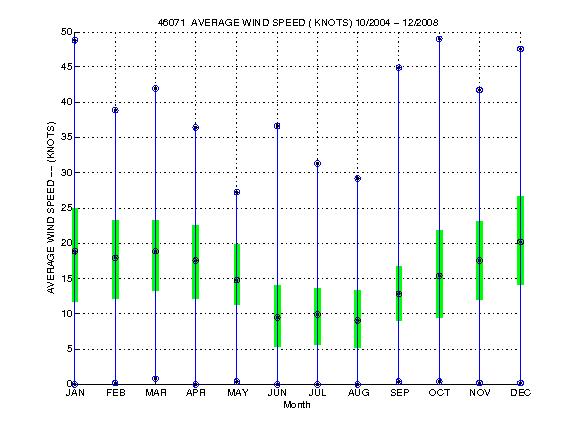Click the y-axis tick value 5
This screenshot has height=432, width=576.
pyautogui.click(x=69, y=349)
